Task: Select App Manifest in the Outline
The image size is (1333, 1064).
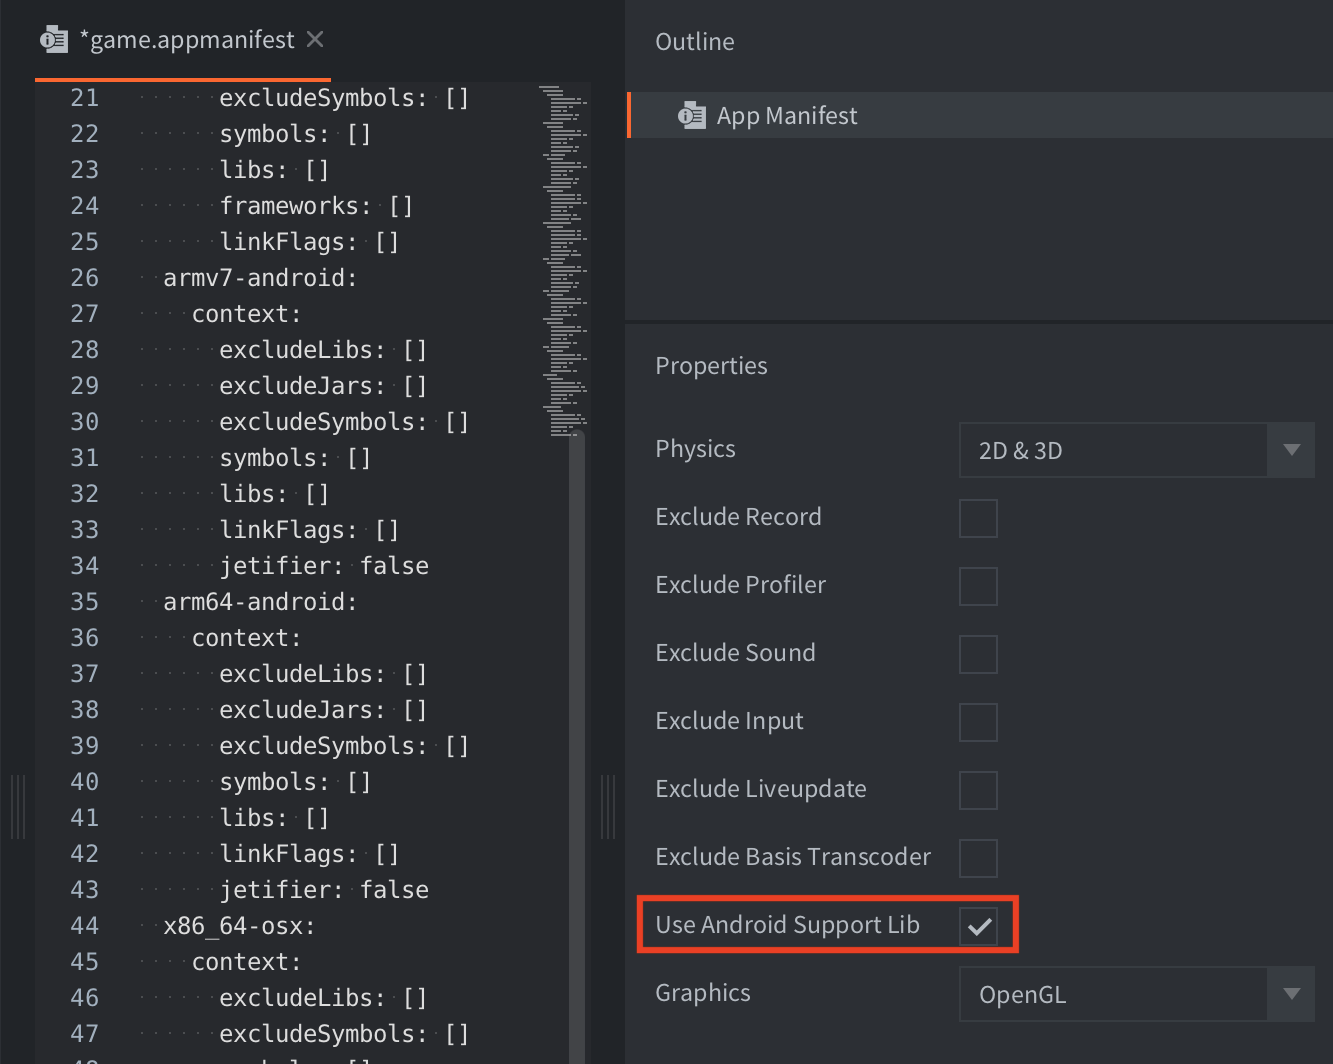Action: (787, 116)
